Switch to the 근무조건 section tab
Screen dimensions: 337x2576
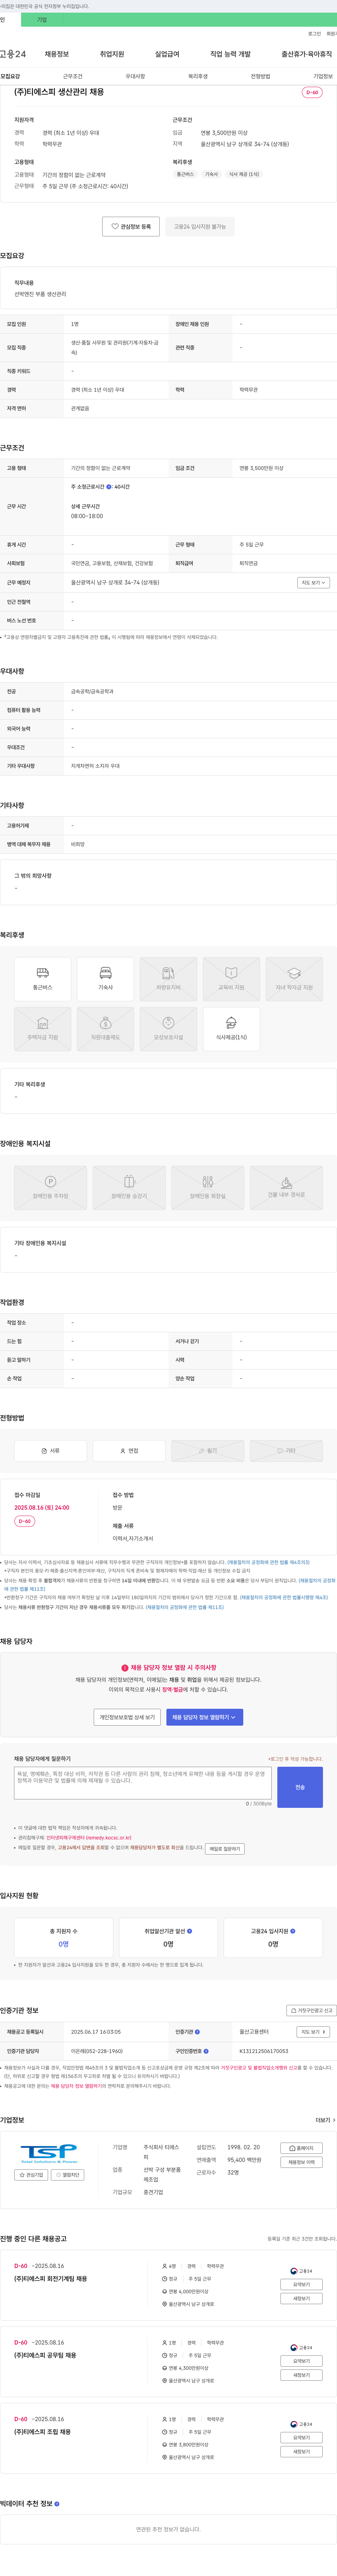point(73,76)
